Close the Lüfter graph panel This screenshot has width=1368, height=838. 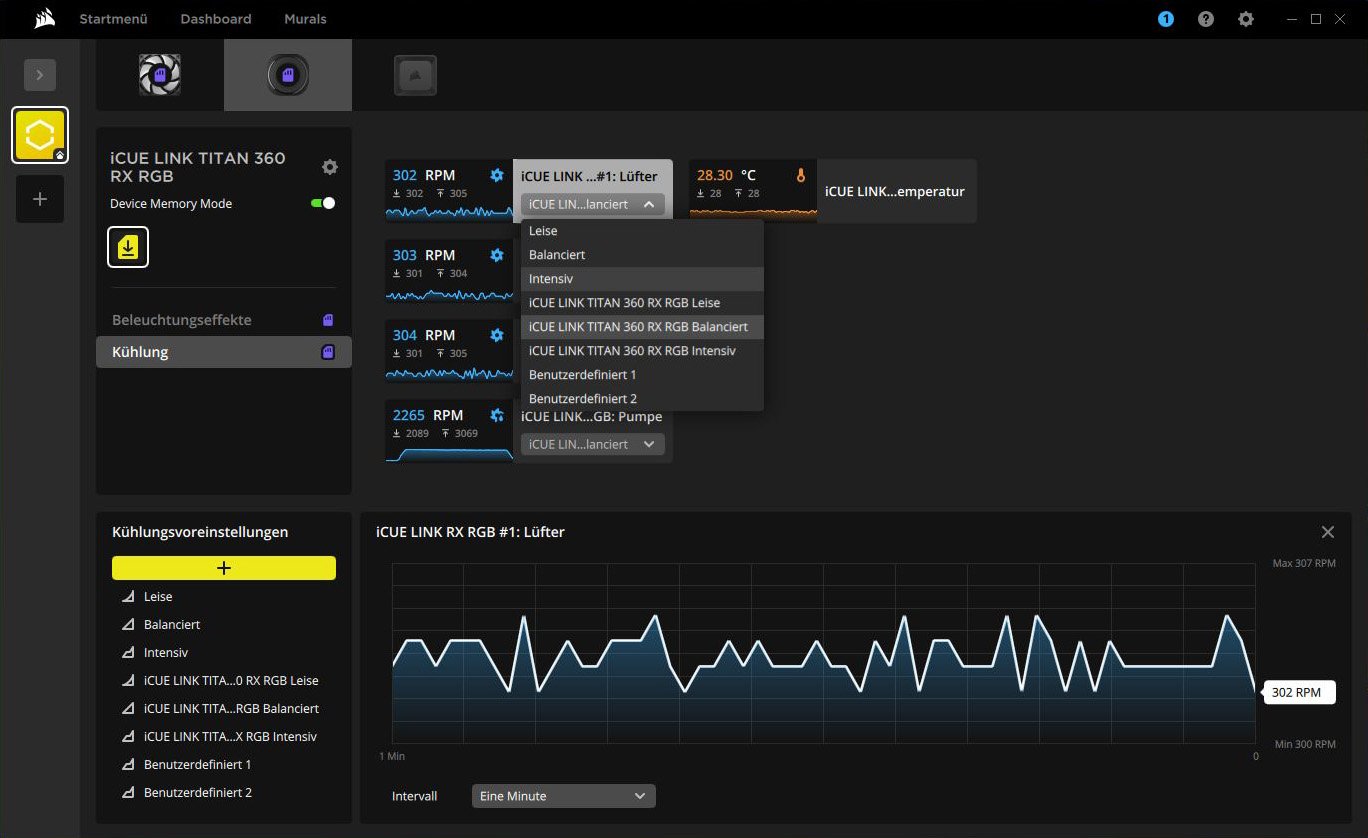[1328, 532]
